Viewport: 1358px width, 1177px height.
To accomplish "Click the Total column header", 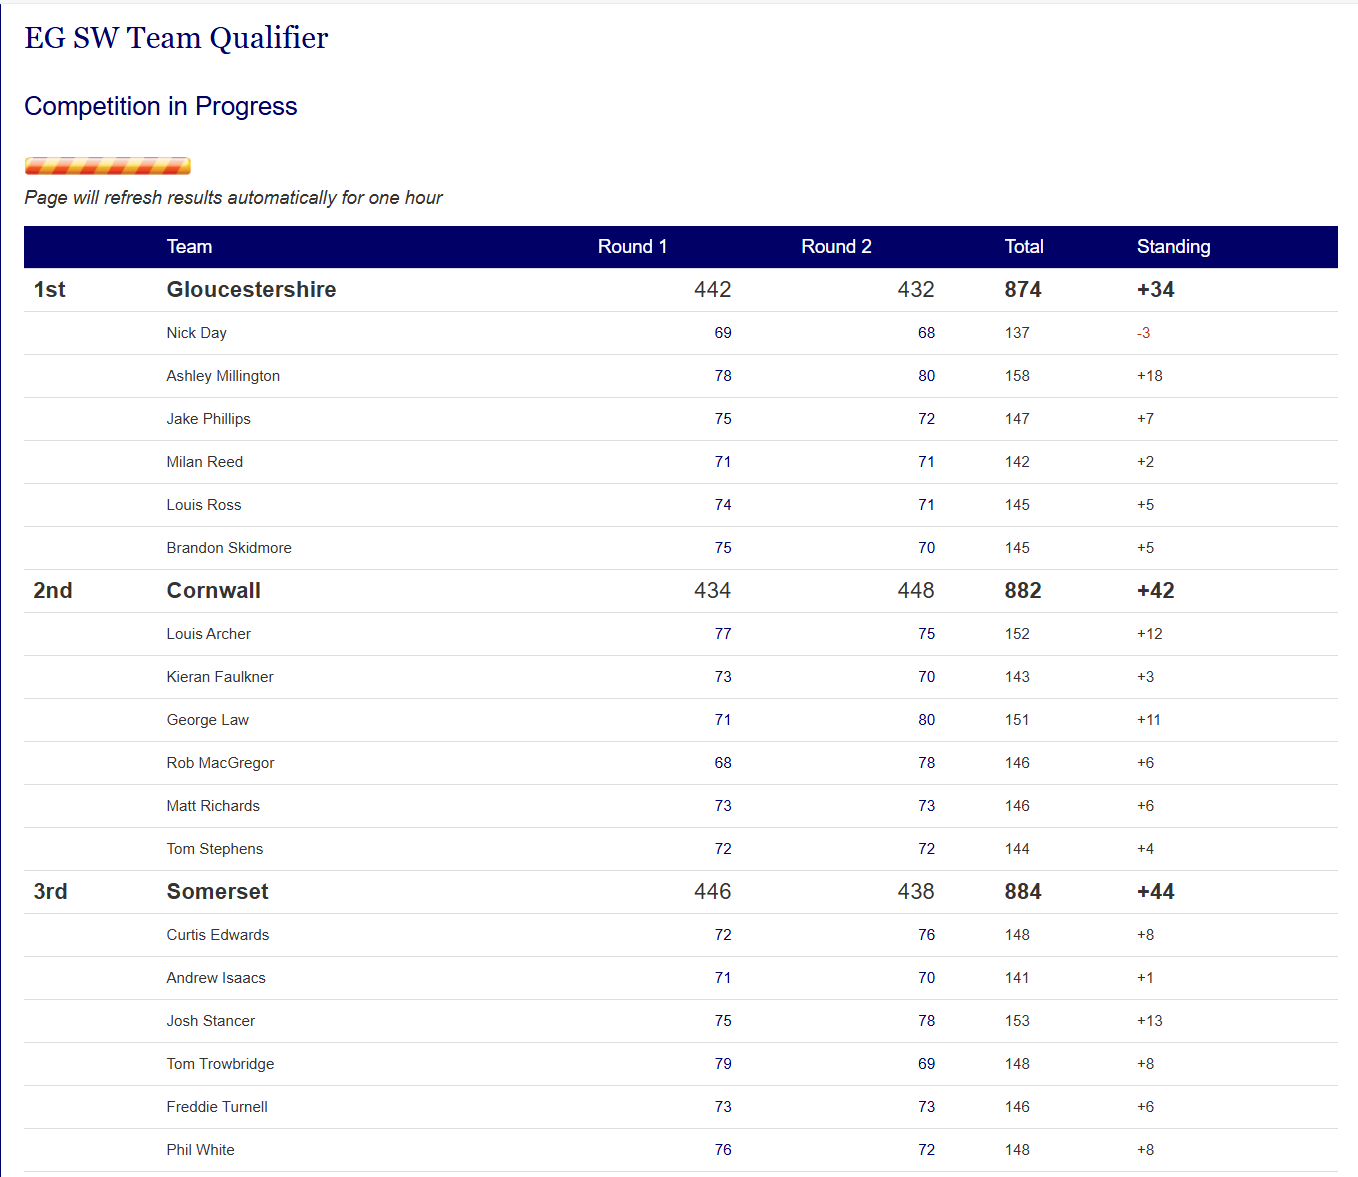I will [x=1023, y=247].
